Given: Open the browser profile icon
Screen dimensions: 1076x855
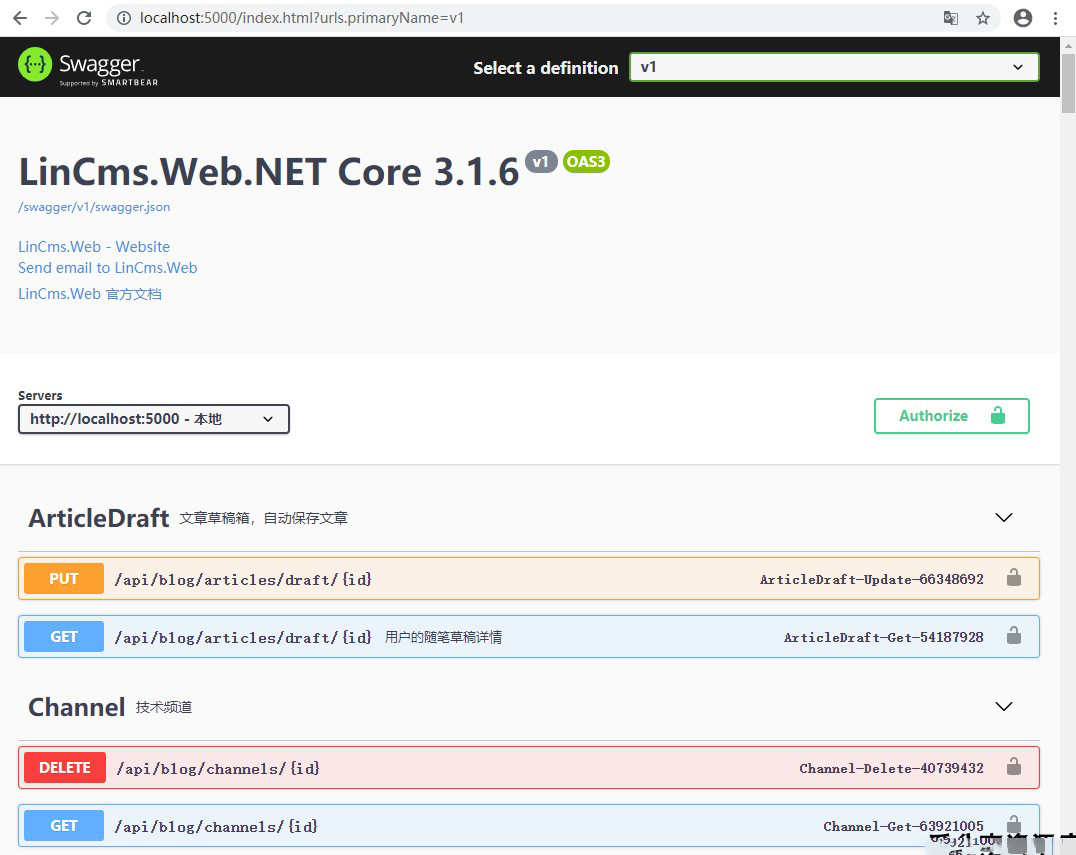Looking at the screenshot, I should coord(1022,18).
